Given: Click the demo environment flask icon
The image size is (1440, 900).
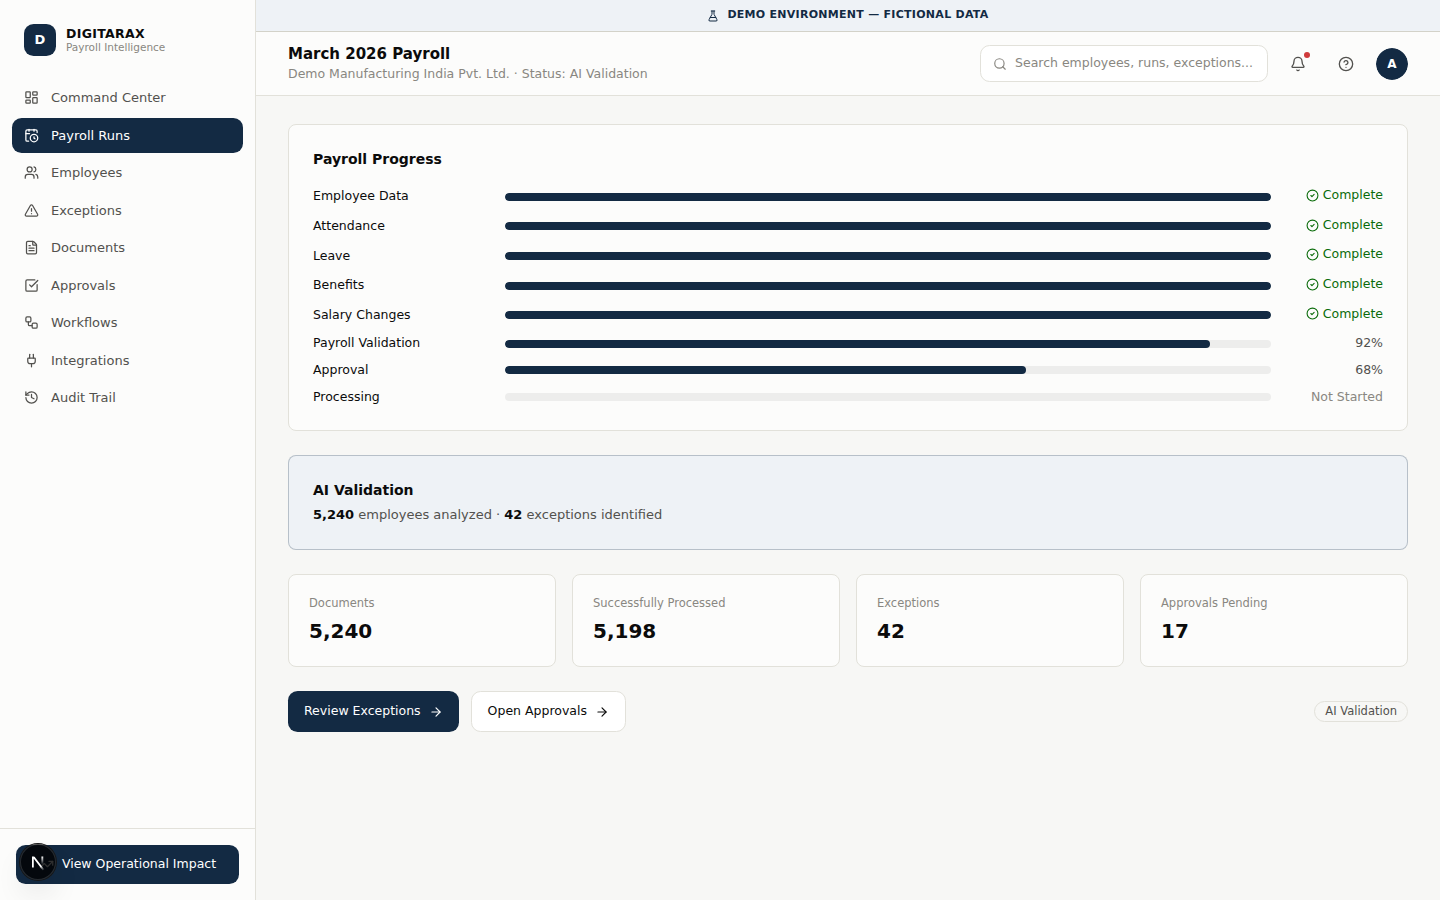Looking at the screenshot, I should [x=713, y=15].
